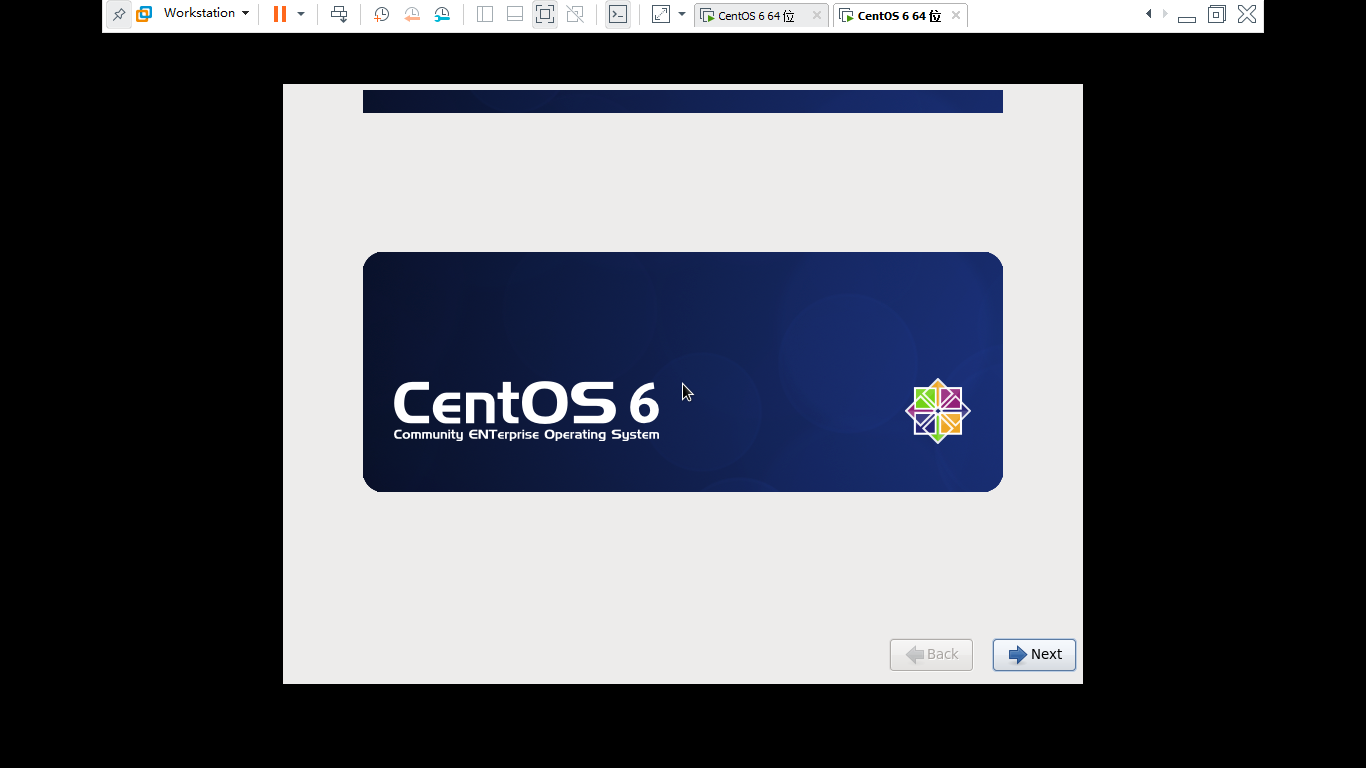Close the VMware Workstation window
Viewport: 1366px width, 768px height.
[x=1247, y=14]
